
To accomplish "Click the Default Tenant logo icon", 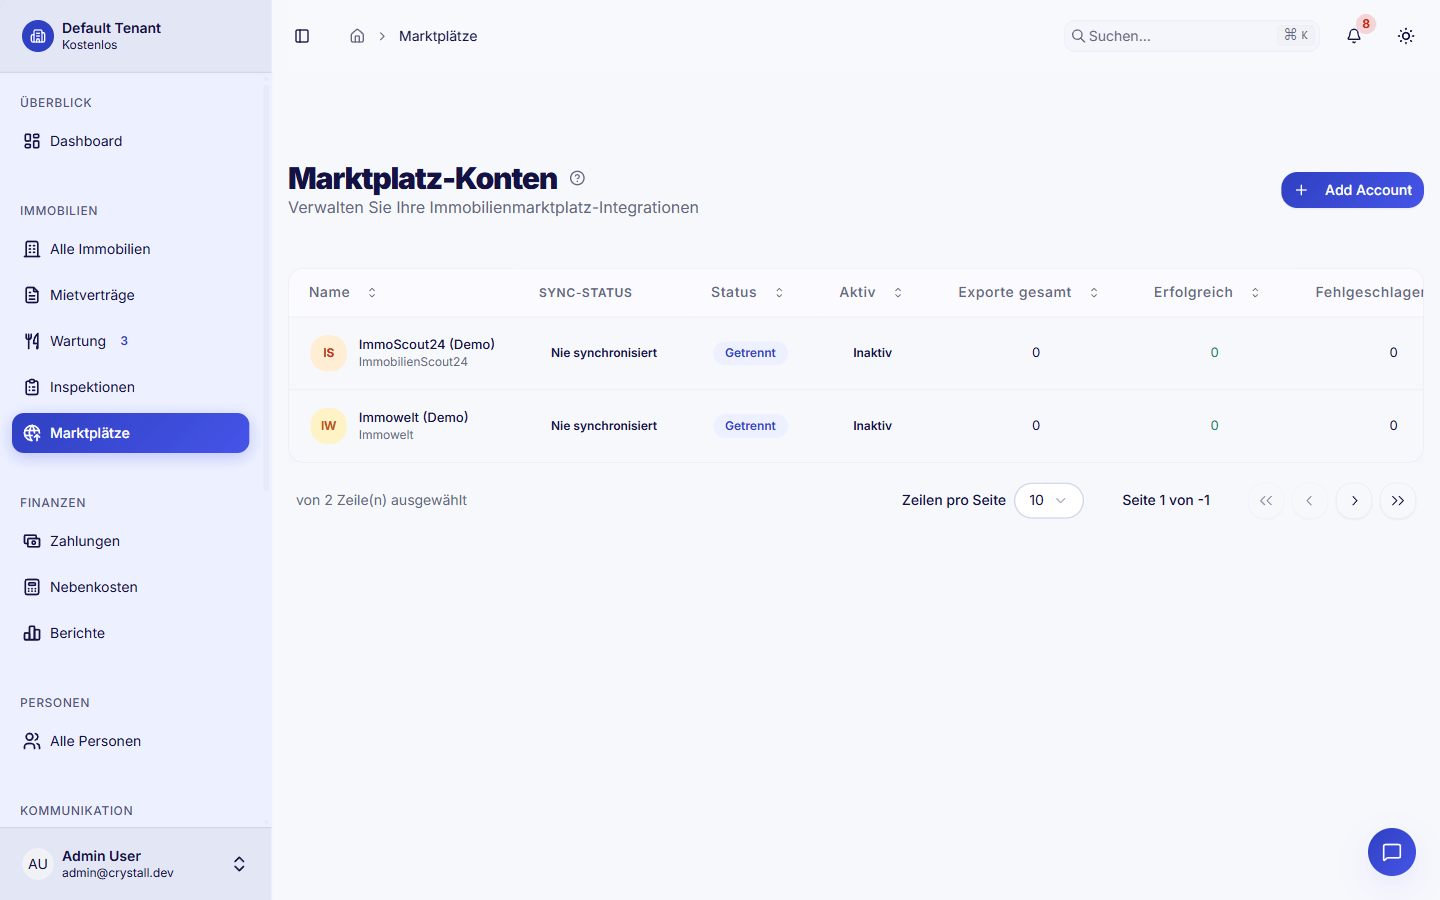I will tap(38, 36).
